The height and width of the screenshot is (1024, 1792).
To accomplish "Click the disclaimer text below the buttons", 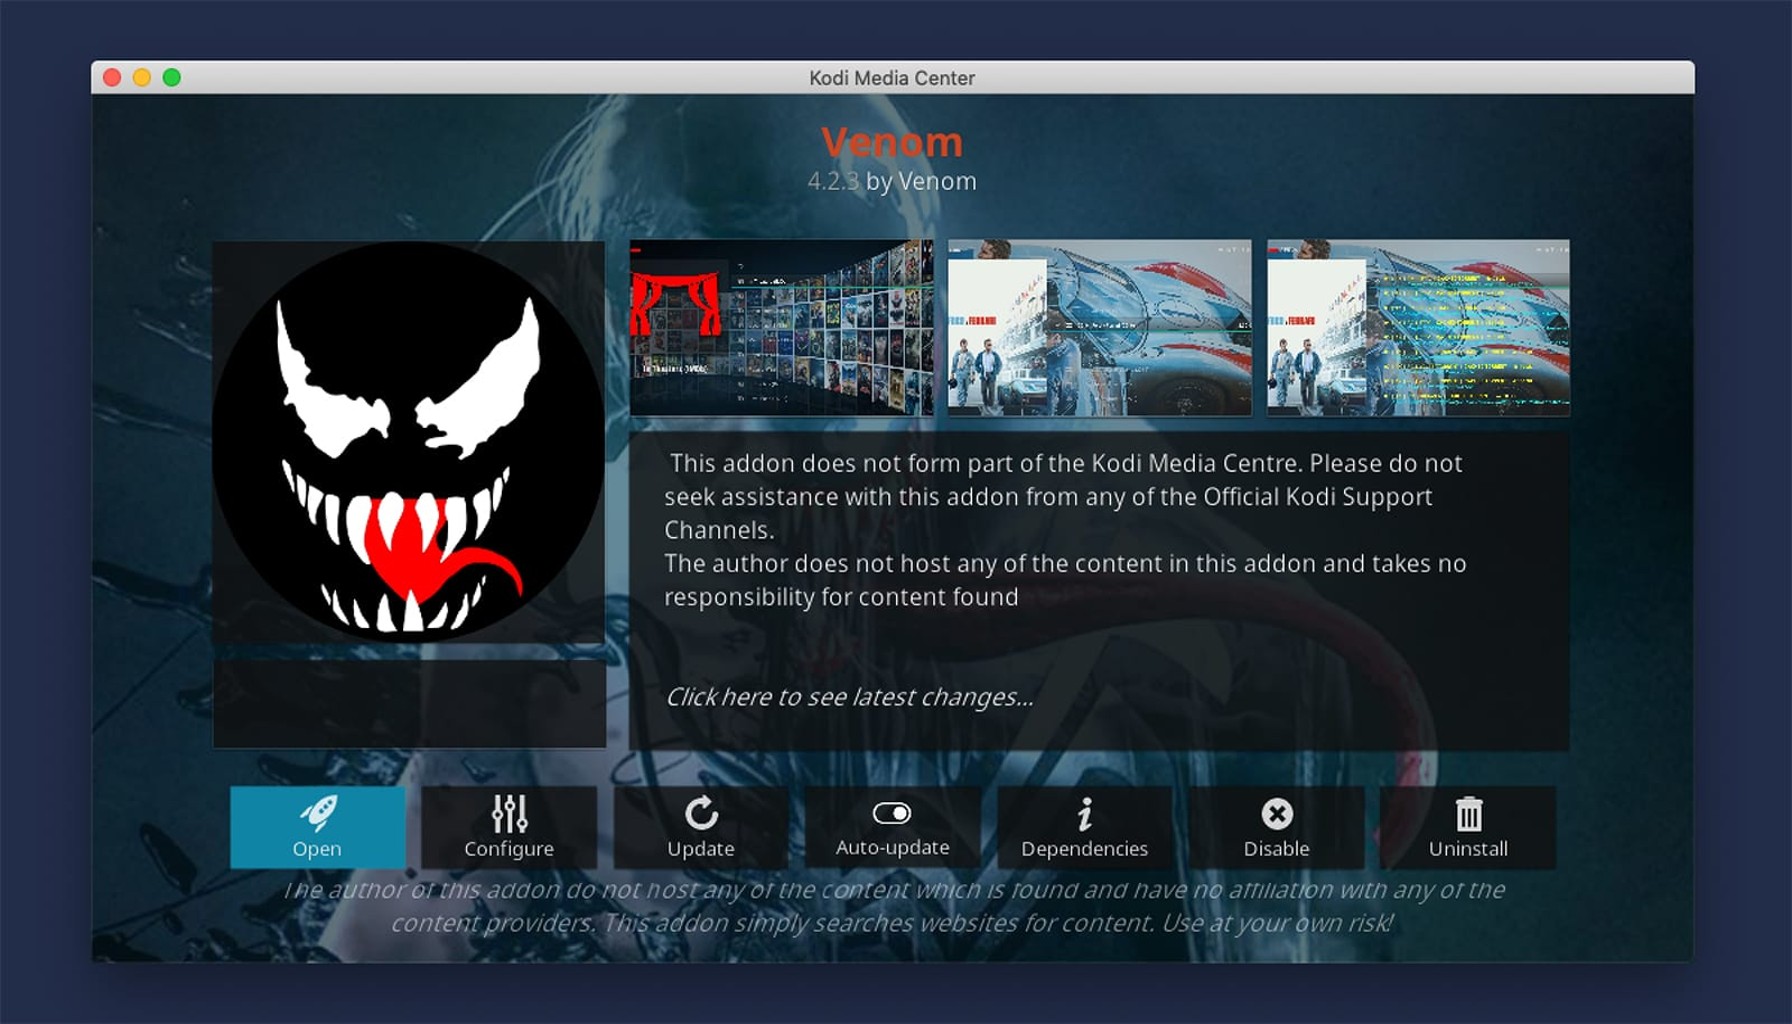I will tap(893, 906).
